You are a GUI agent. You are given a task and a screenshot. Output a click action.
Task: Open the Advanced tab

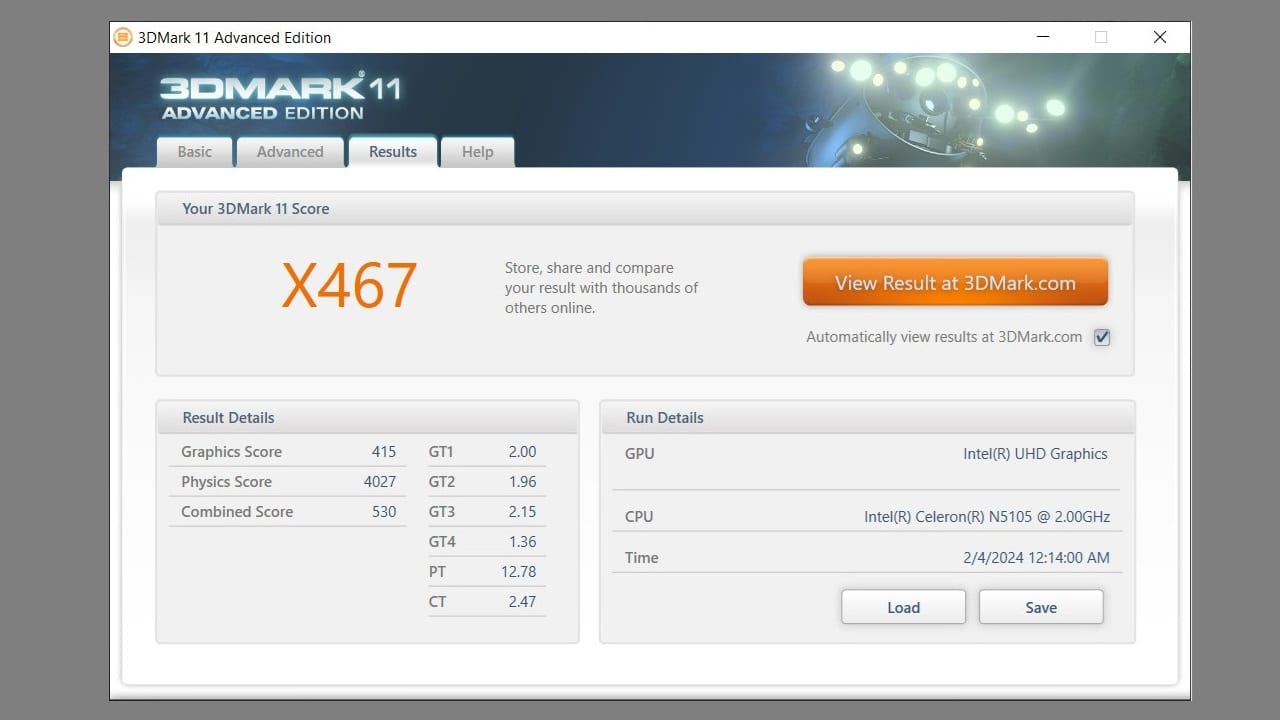point(289,152)
